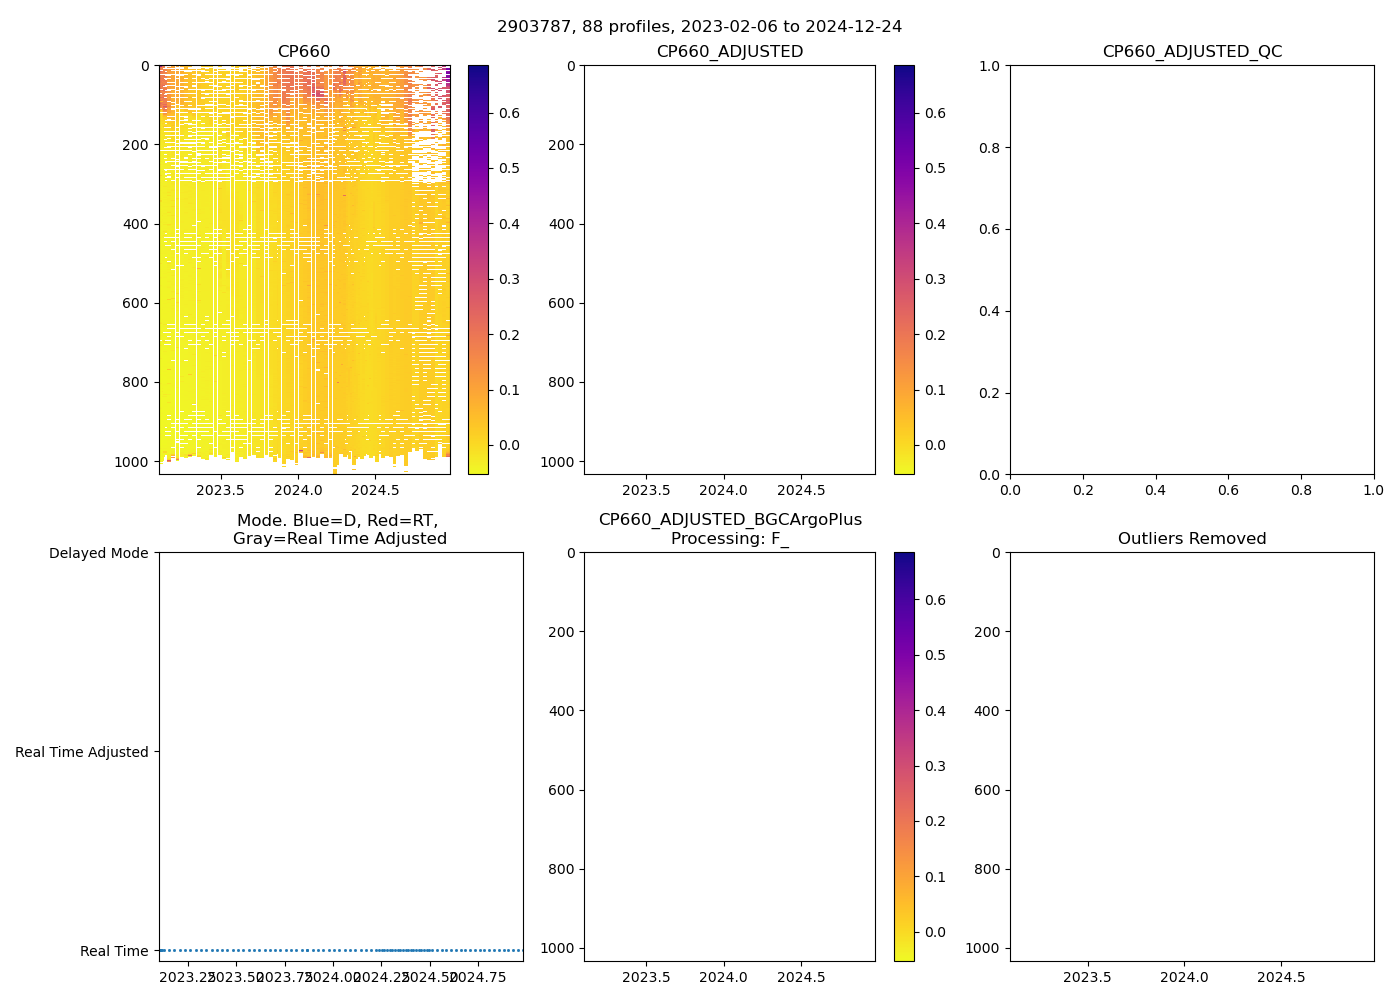1400x1000 pixels.
Task: Click the figure title with 88 profiles
Action: click(699, 27)
